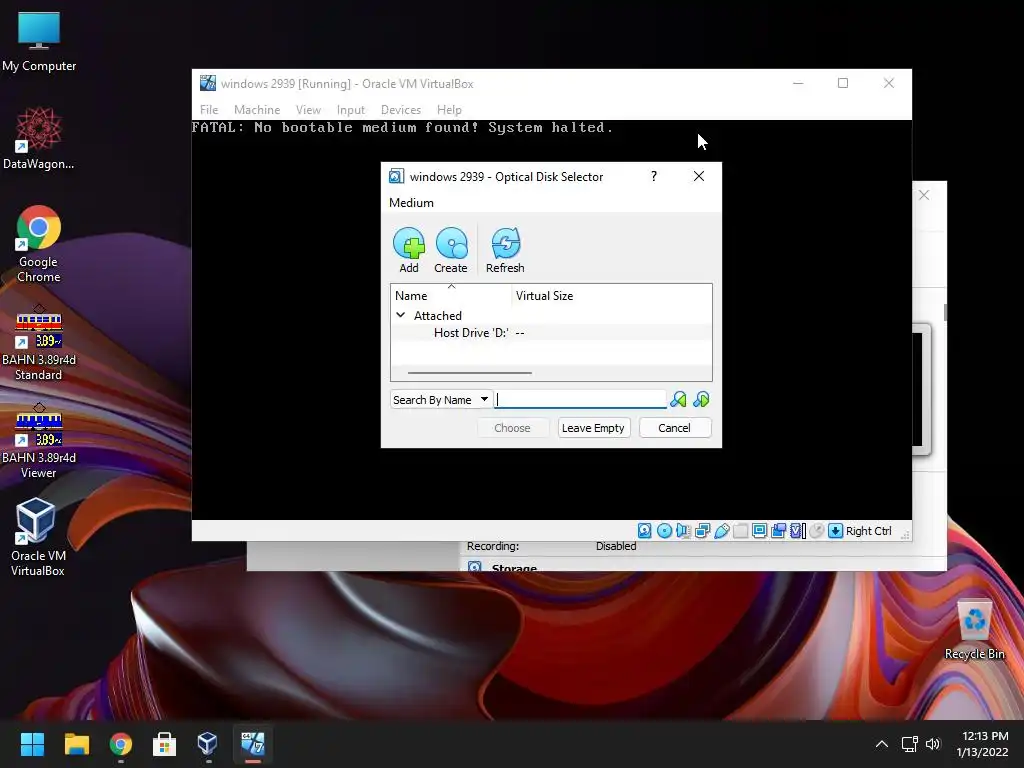
Task: Click the Choose button
Action: pos(513,428)
